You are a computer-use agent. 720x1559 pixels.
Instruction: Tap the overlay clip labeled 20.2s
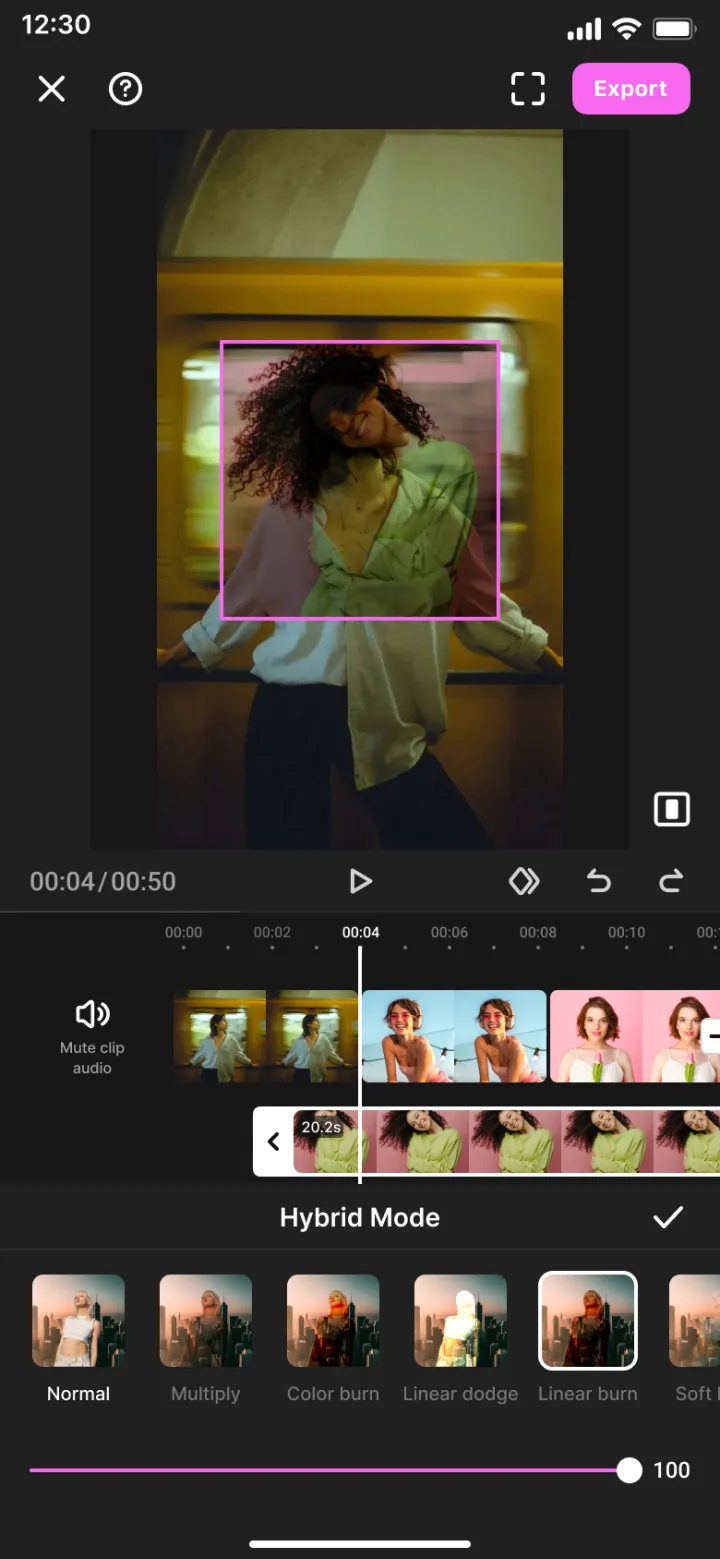(x=506, y=1141)
